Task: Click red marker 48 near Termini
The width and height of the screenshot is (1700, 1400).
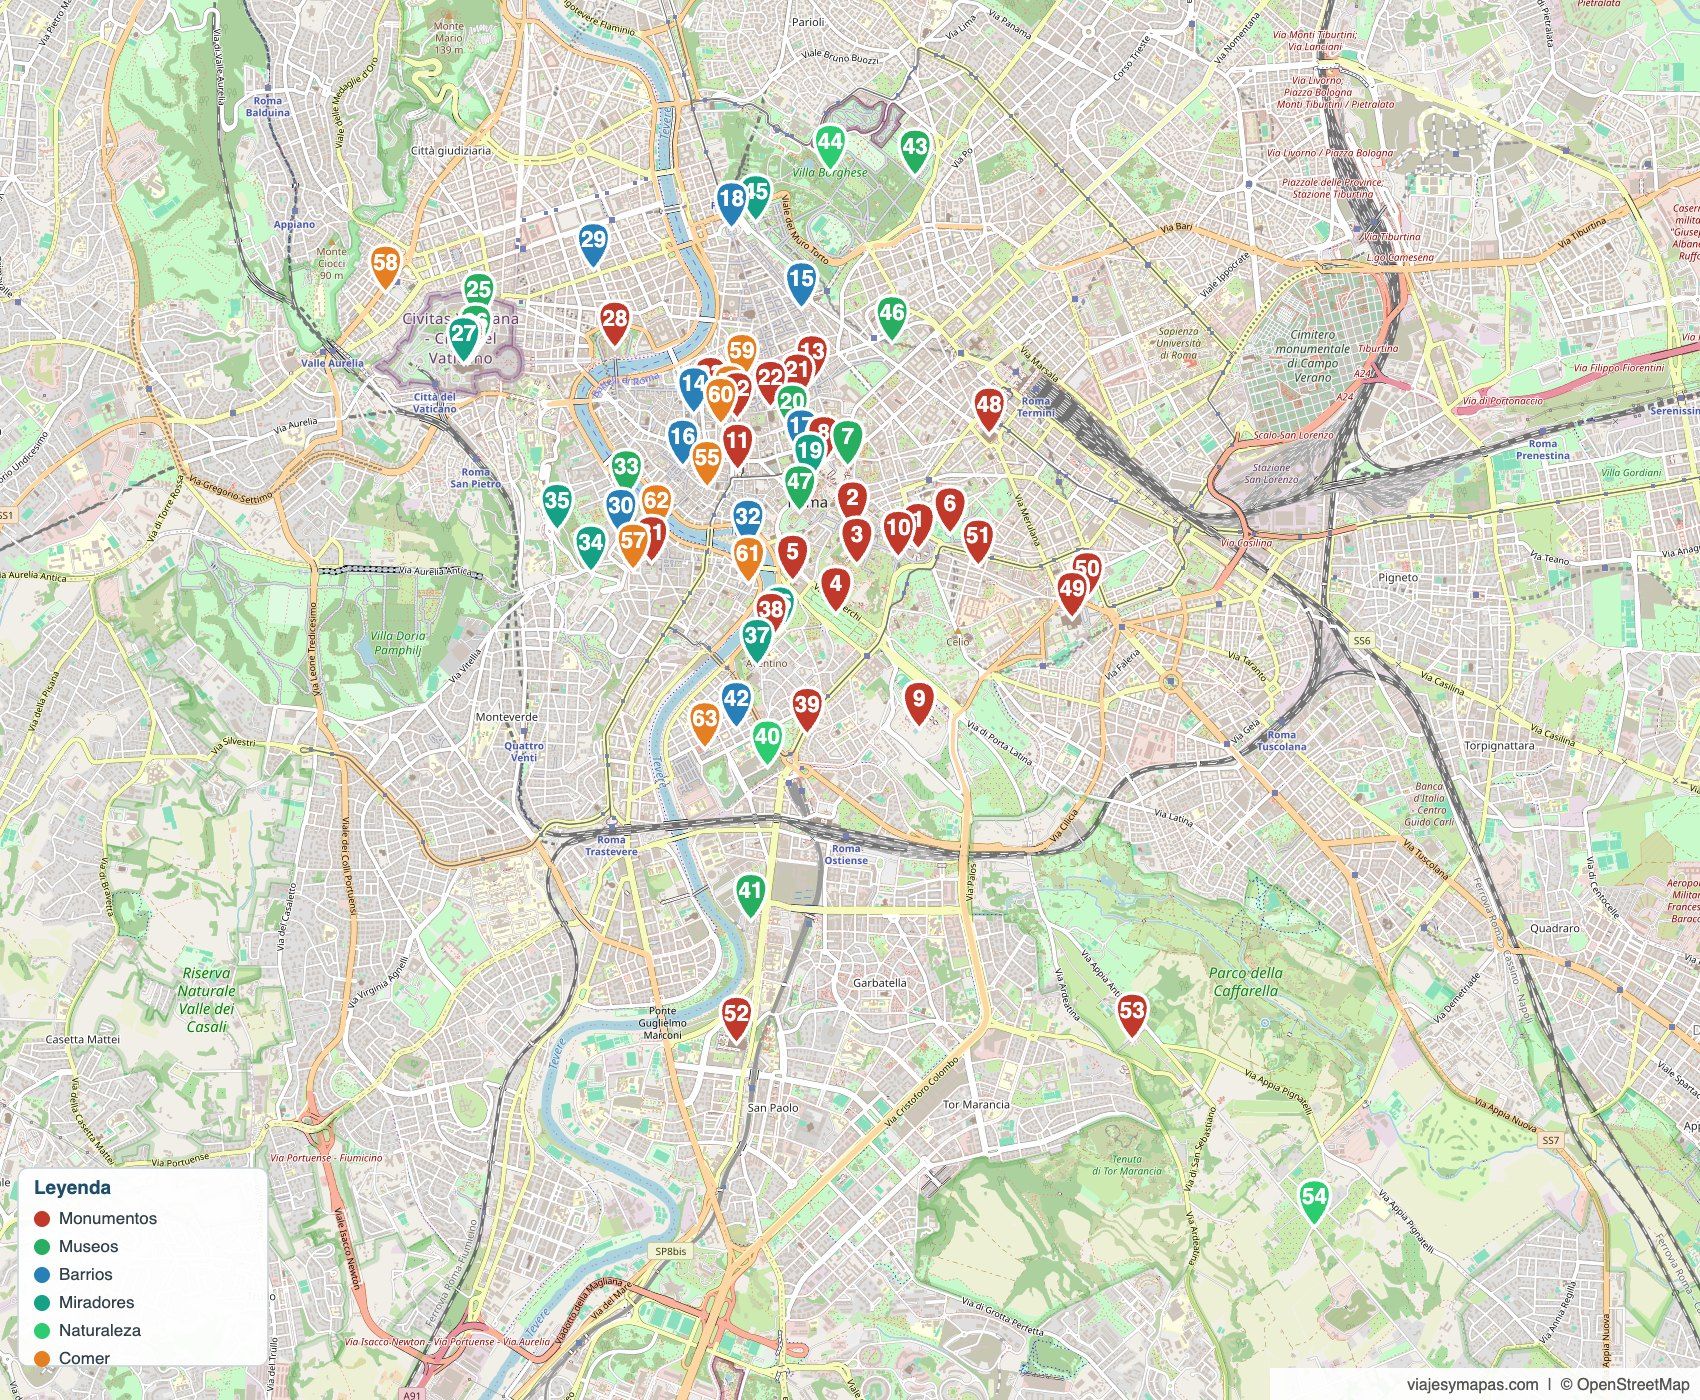Action: click(x=989, y=408)
